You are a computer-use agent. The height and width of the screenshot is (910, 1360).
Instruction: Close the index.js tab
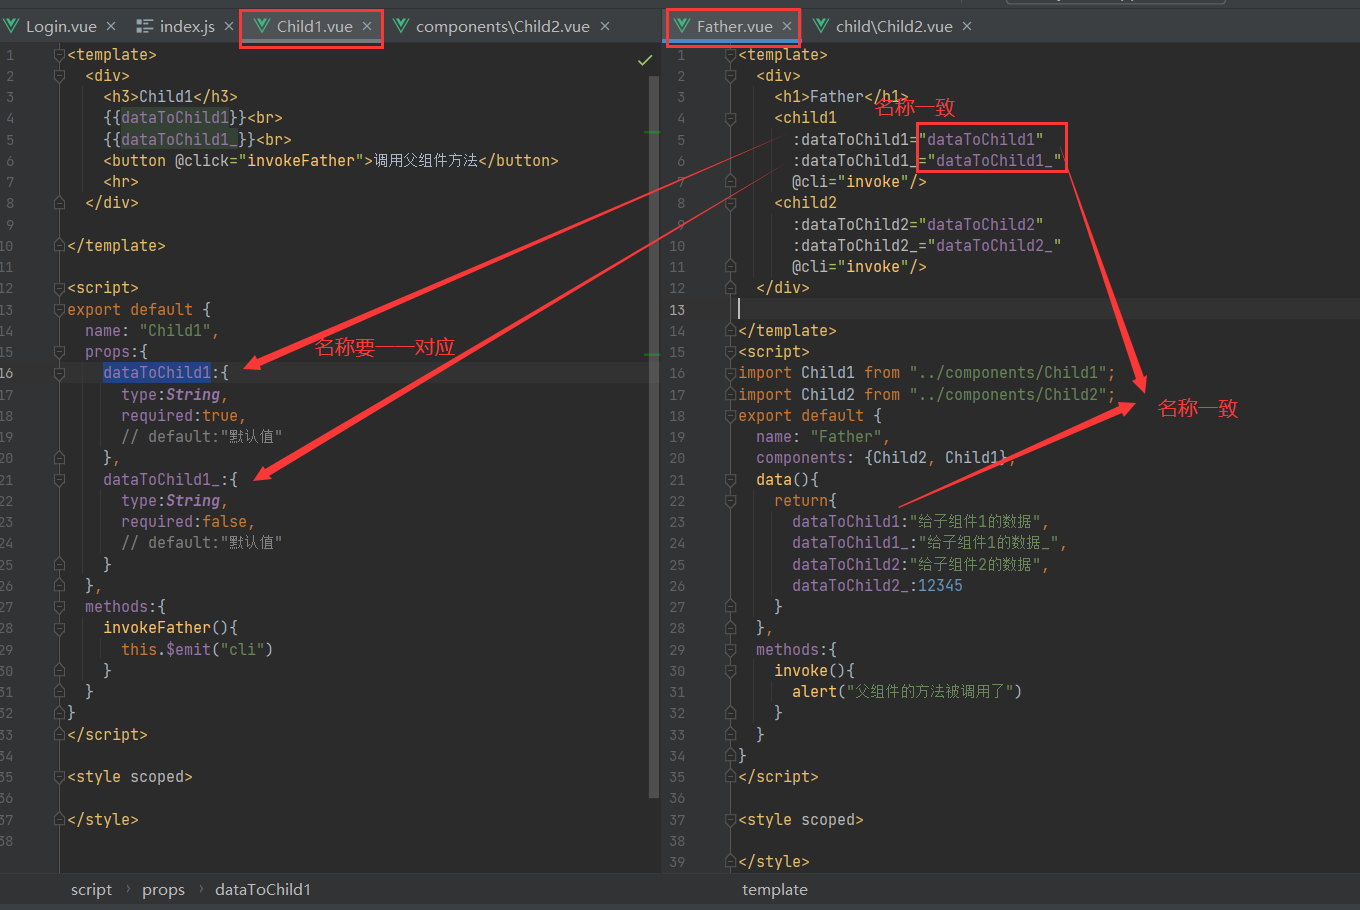pos(229,27)
